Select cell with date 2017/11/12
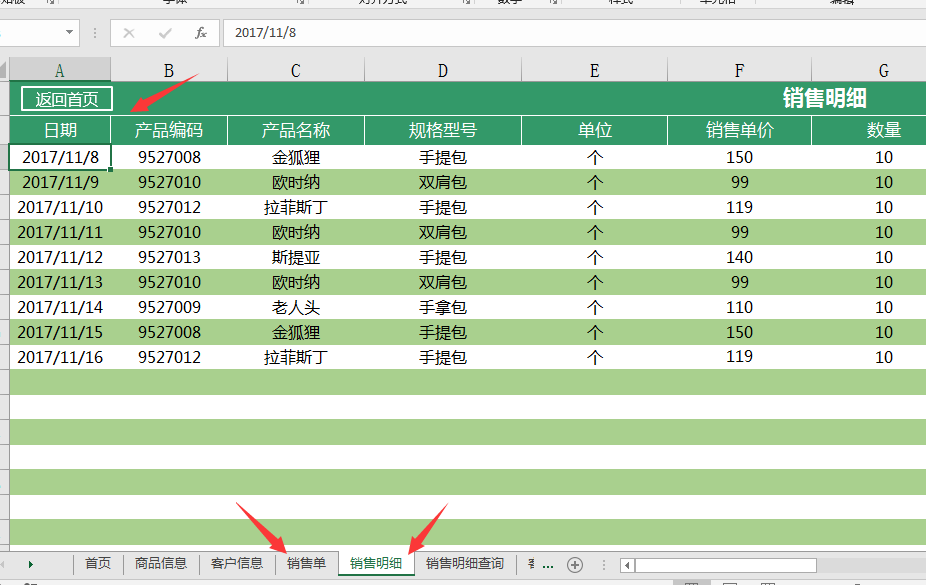926x585 pixels. (x=60, y=257)
